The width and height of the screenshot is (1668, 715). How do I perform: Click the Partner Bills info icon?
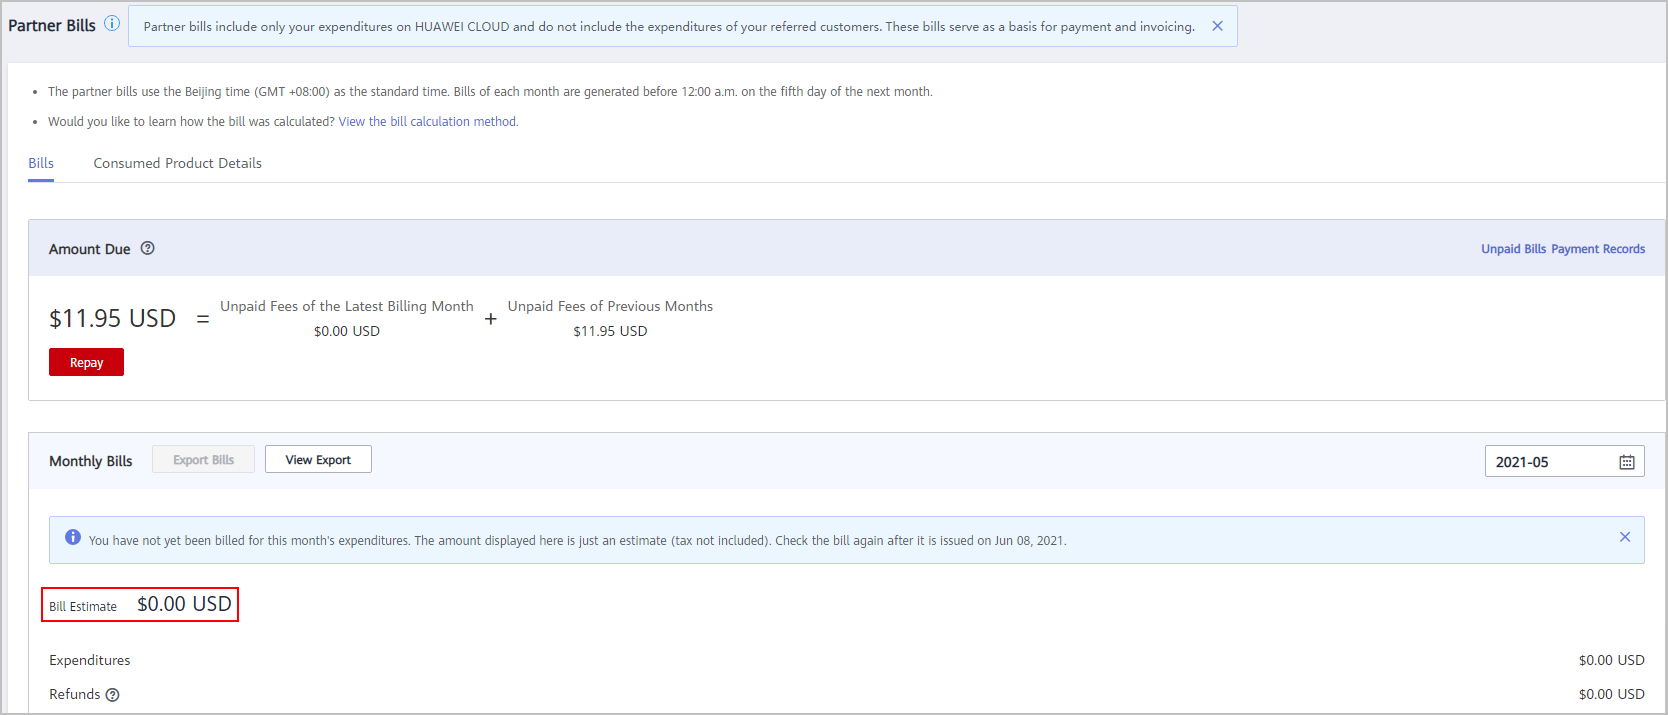coord(112,24)
